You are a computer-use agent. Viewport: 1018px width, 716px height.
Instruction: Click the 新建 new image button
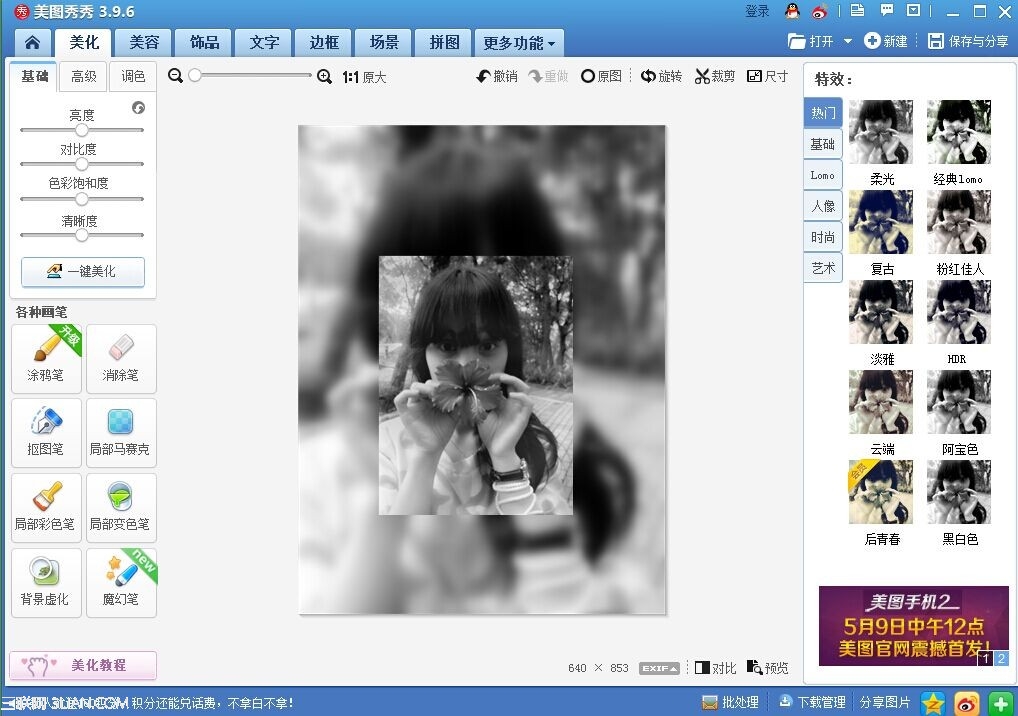pos(886,42)
